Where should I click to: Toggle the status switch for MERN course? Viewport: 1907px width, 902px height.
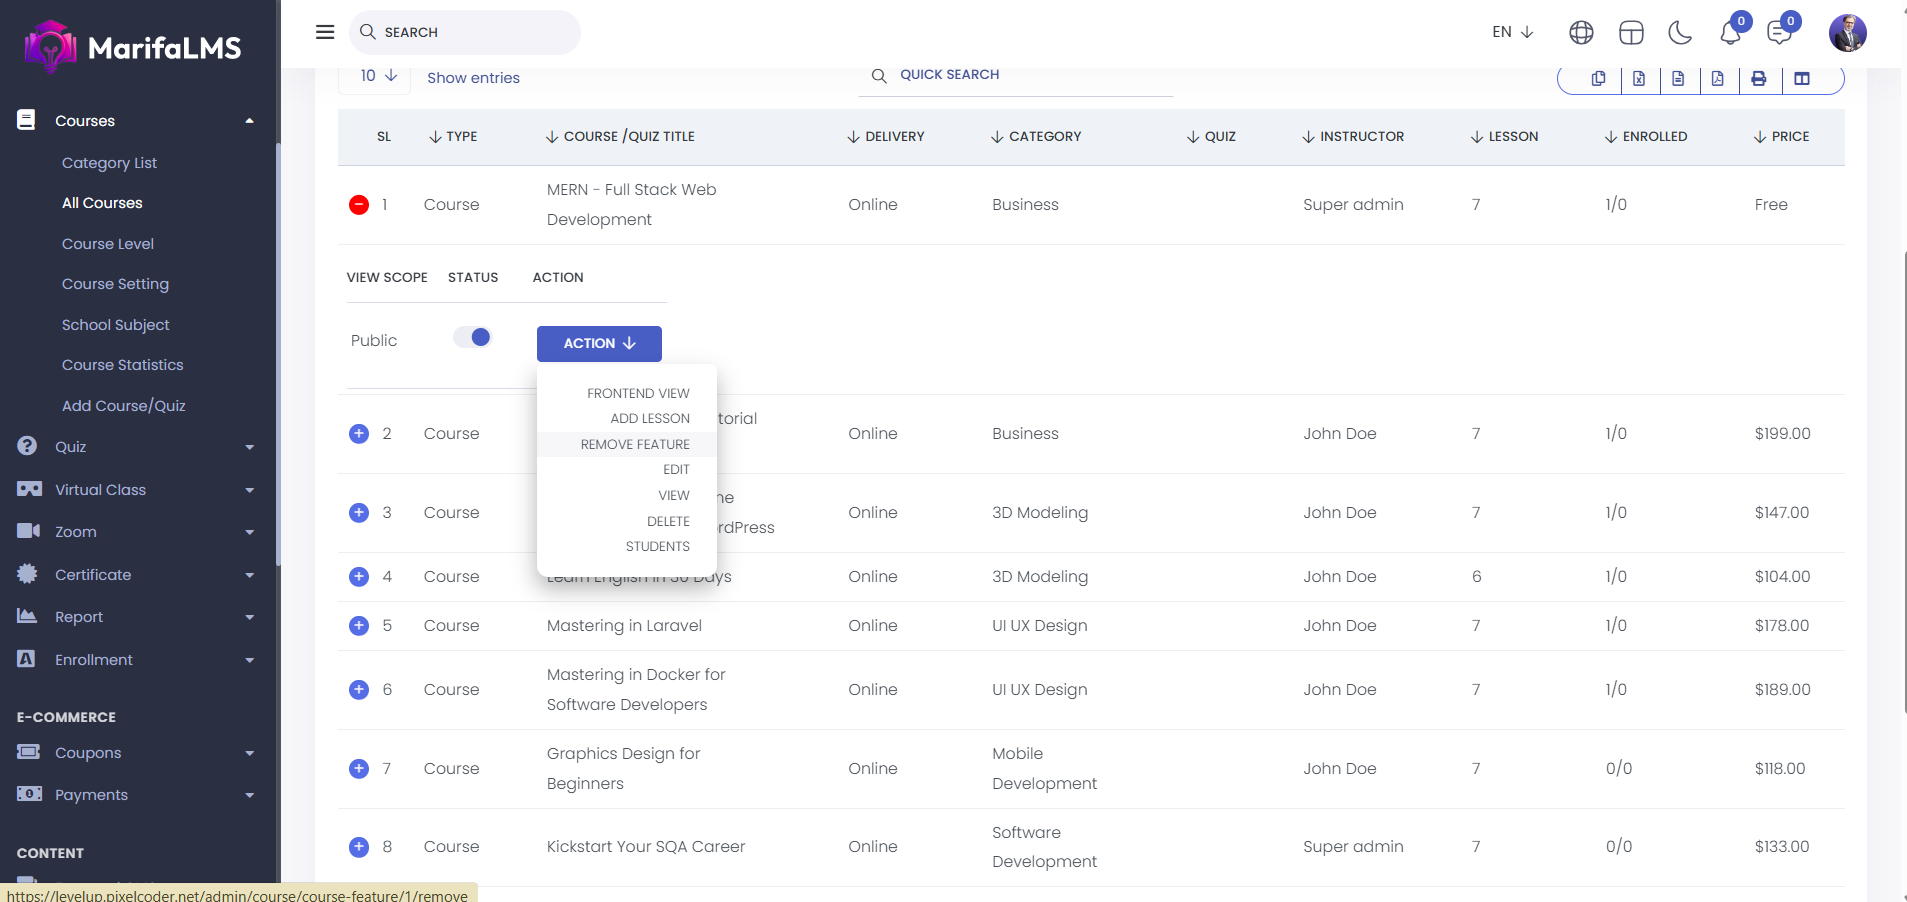(473, 338)
